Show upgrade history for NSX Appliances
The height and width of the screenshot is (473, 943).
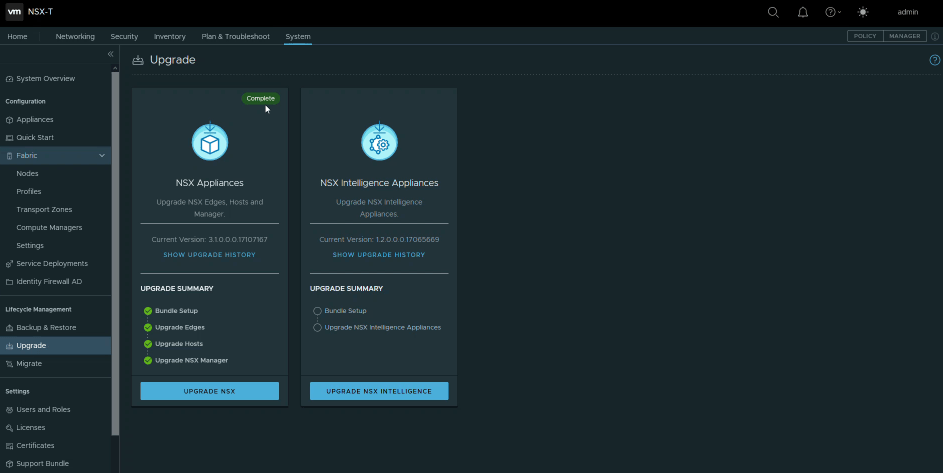click(209, 255)
